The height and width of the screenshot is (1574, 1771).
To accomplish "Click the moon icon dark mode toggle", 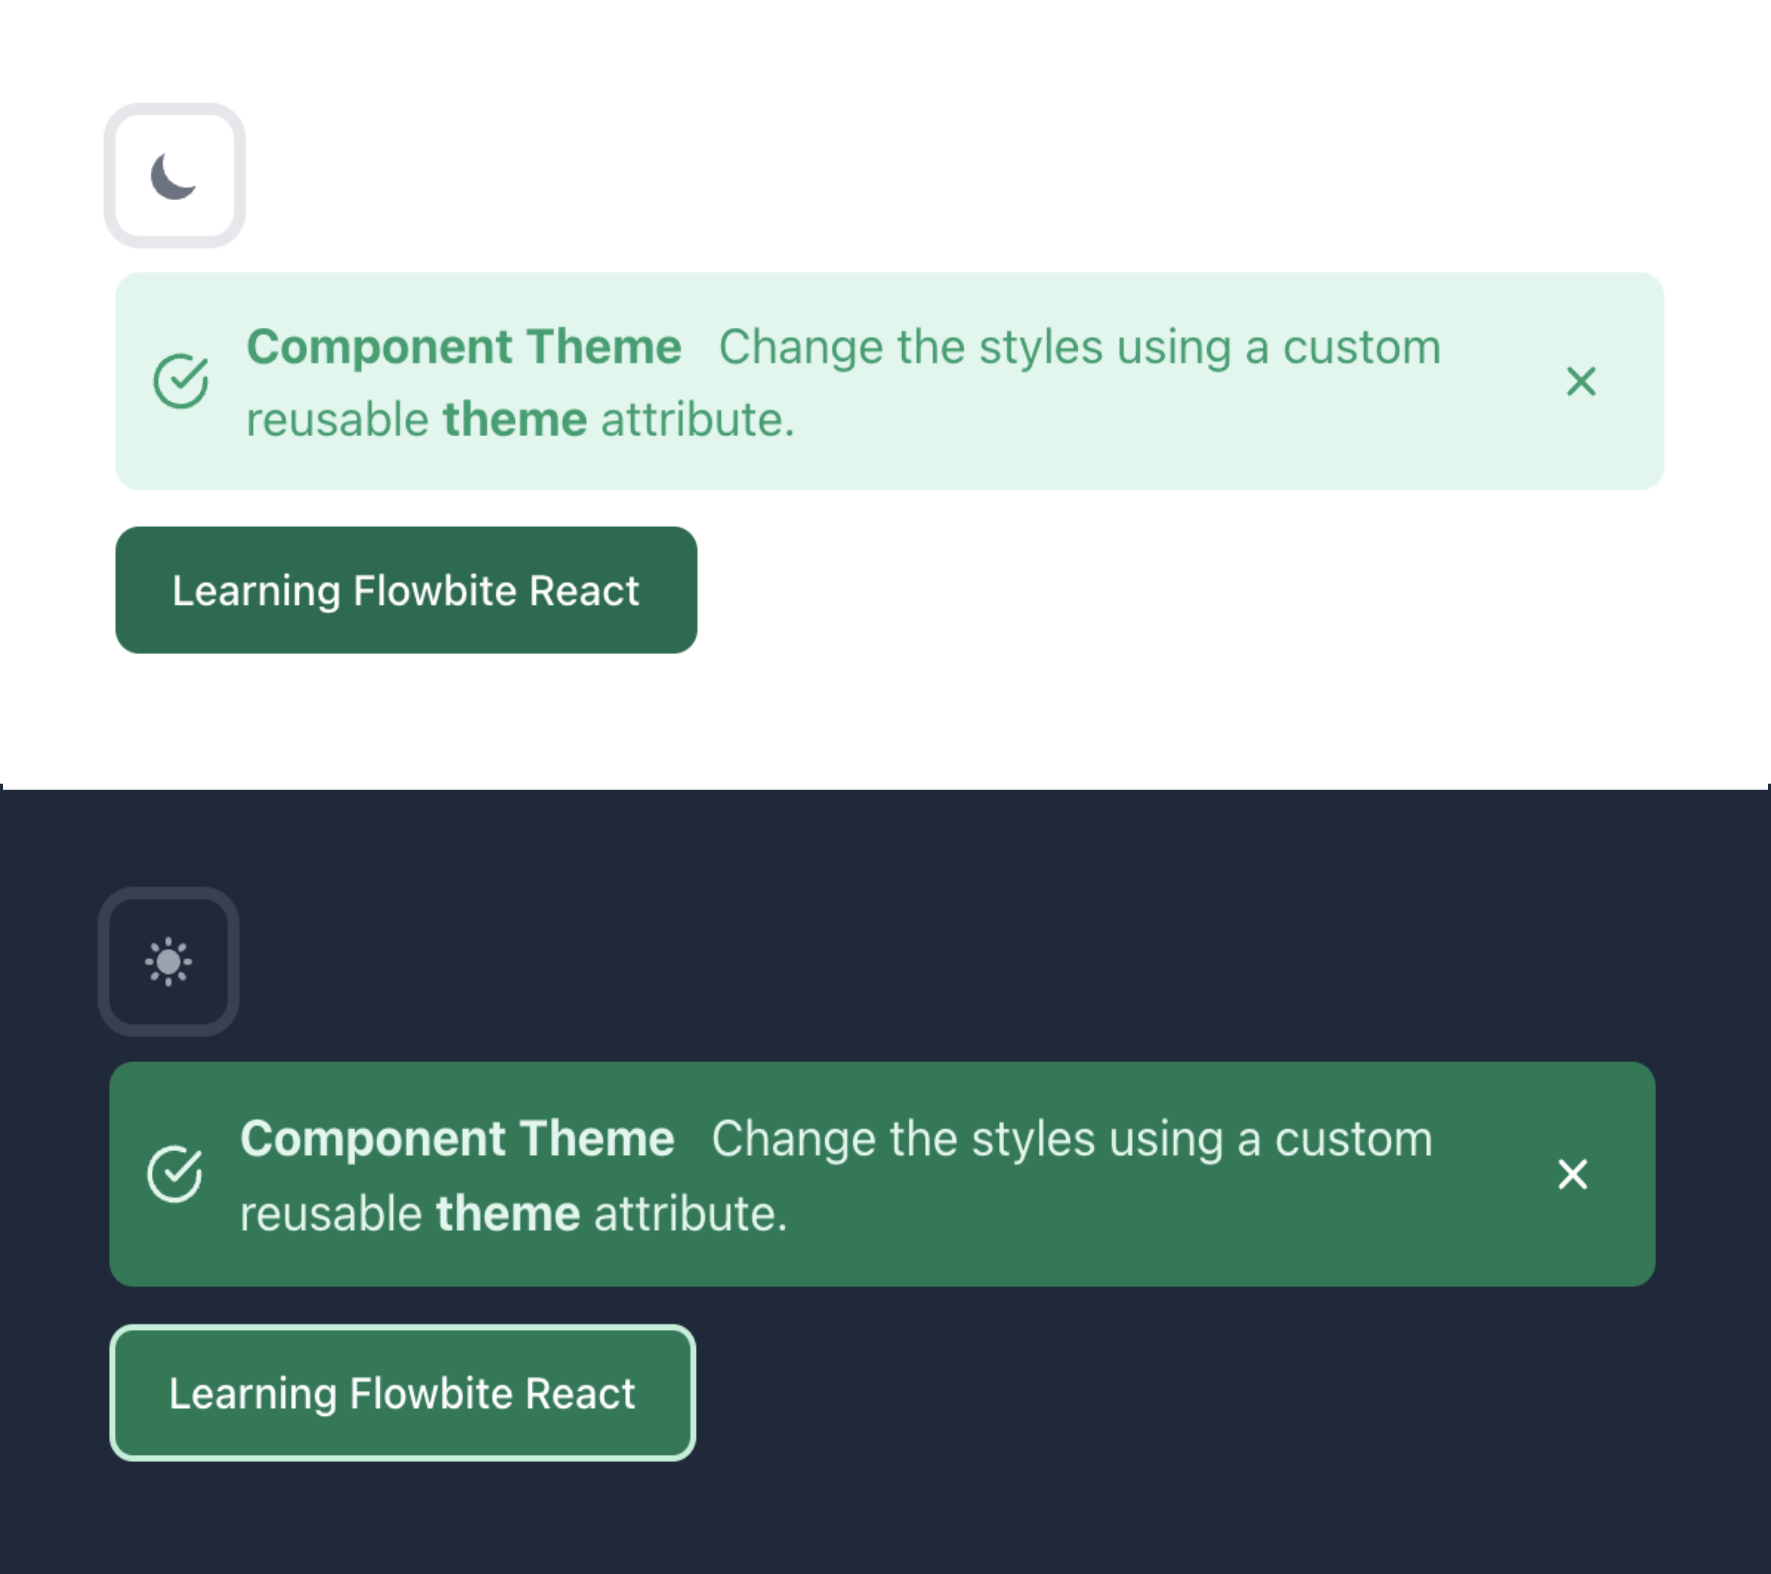I will pos(174,176).
